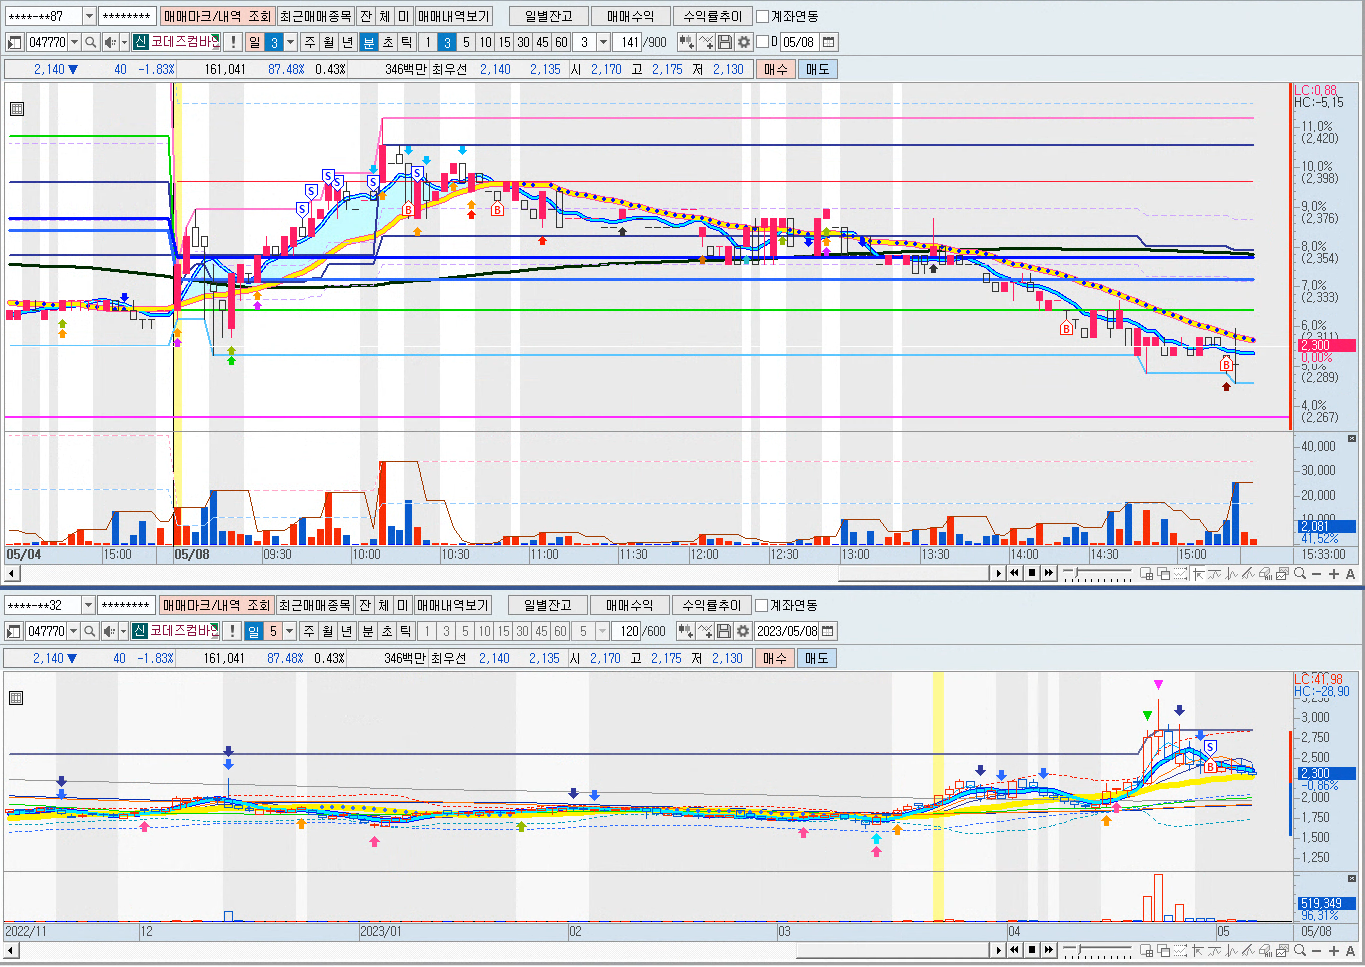The image size is (1365, 967).
Task: Click the stock search magnifier in bottom chart
Action: pyautogui.click(x=90, y=631)
